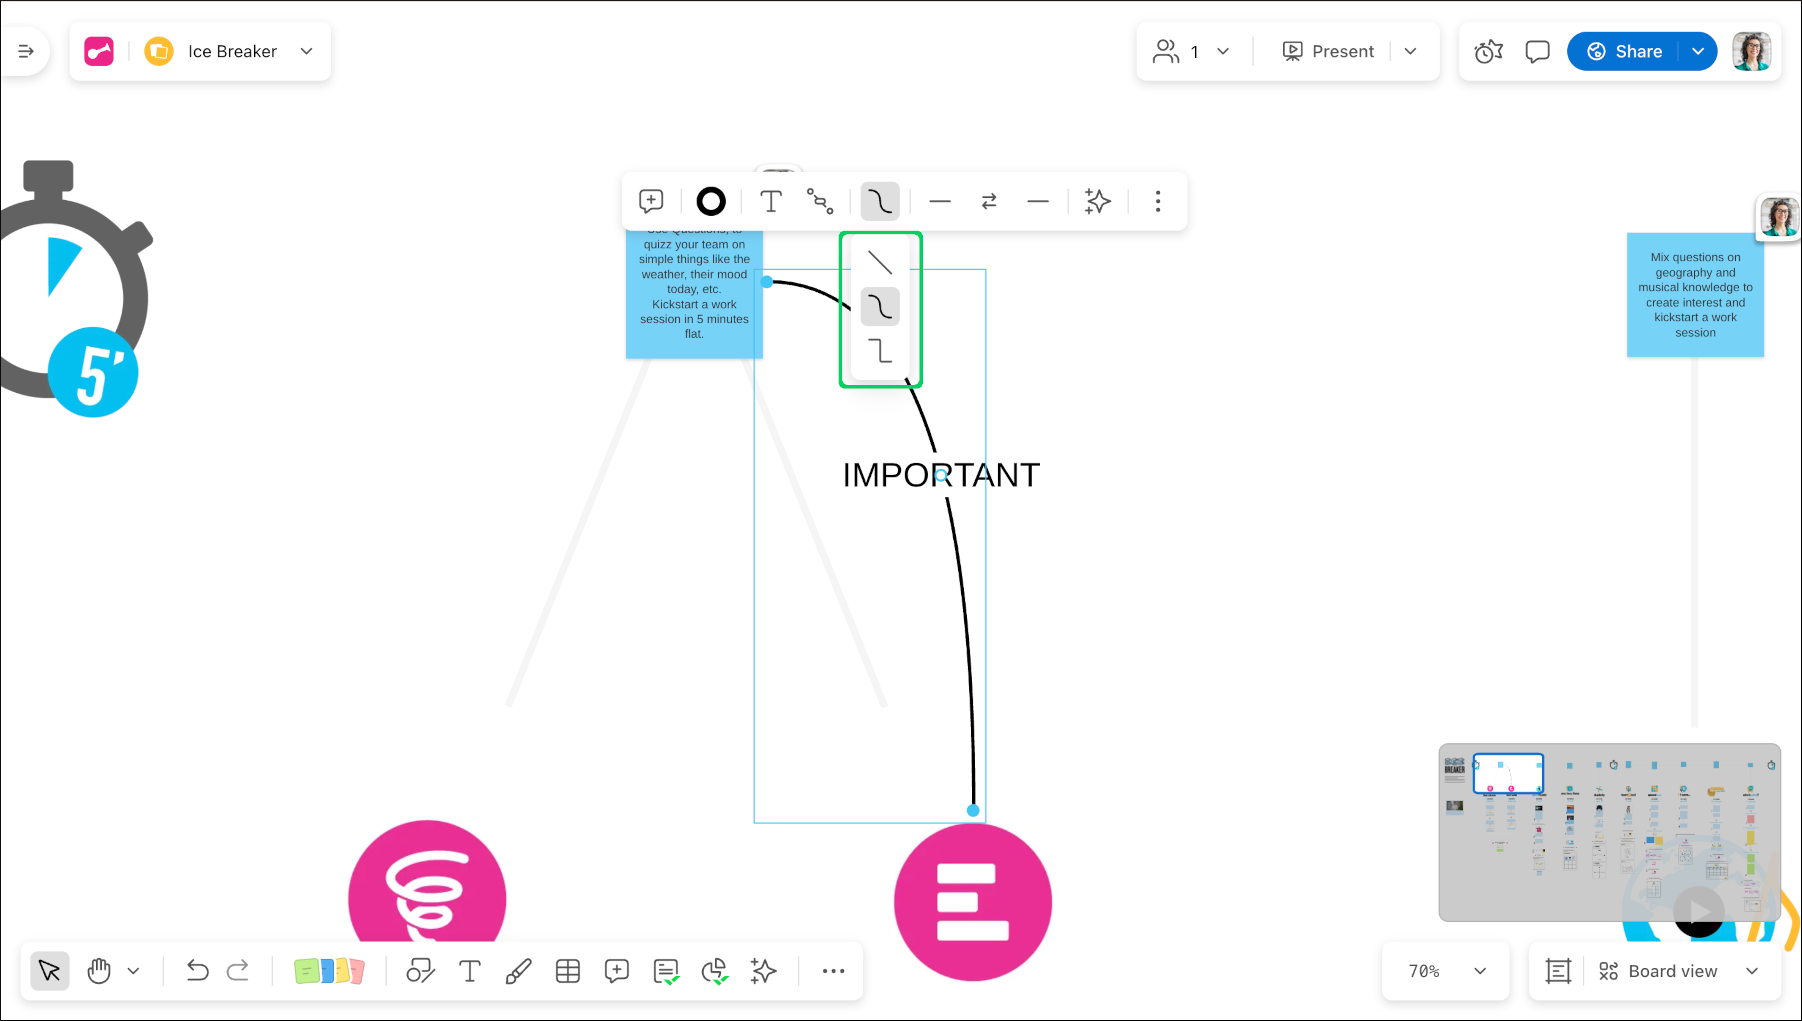1802x1021 pixels.
Task: Open the bottom toolbar overflow menu
Action: coord(833,970)
